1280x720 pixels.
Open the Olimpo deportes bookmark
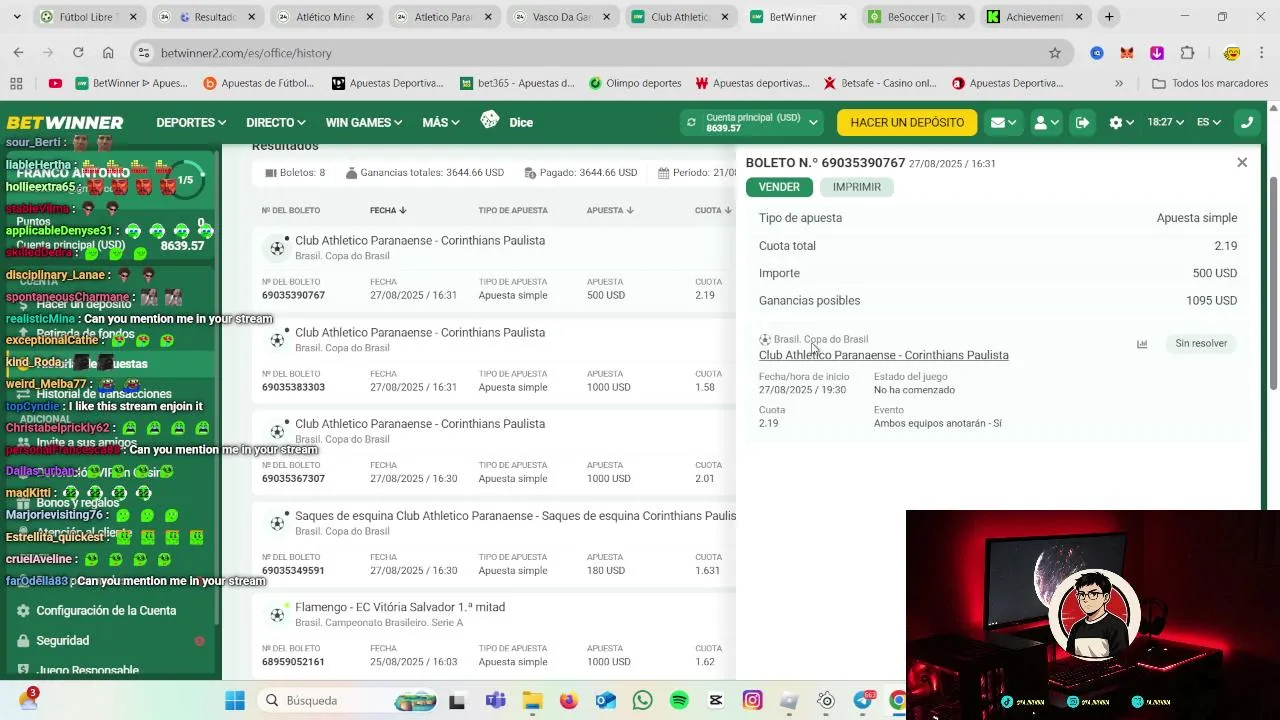point(635,83)
